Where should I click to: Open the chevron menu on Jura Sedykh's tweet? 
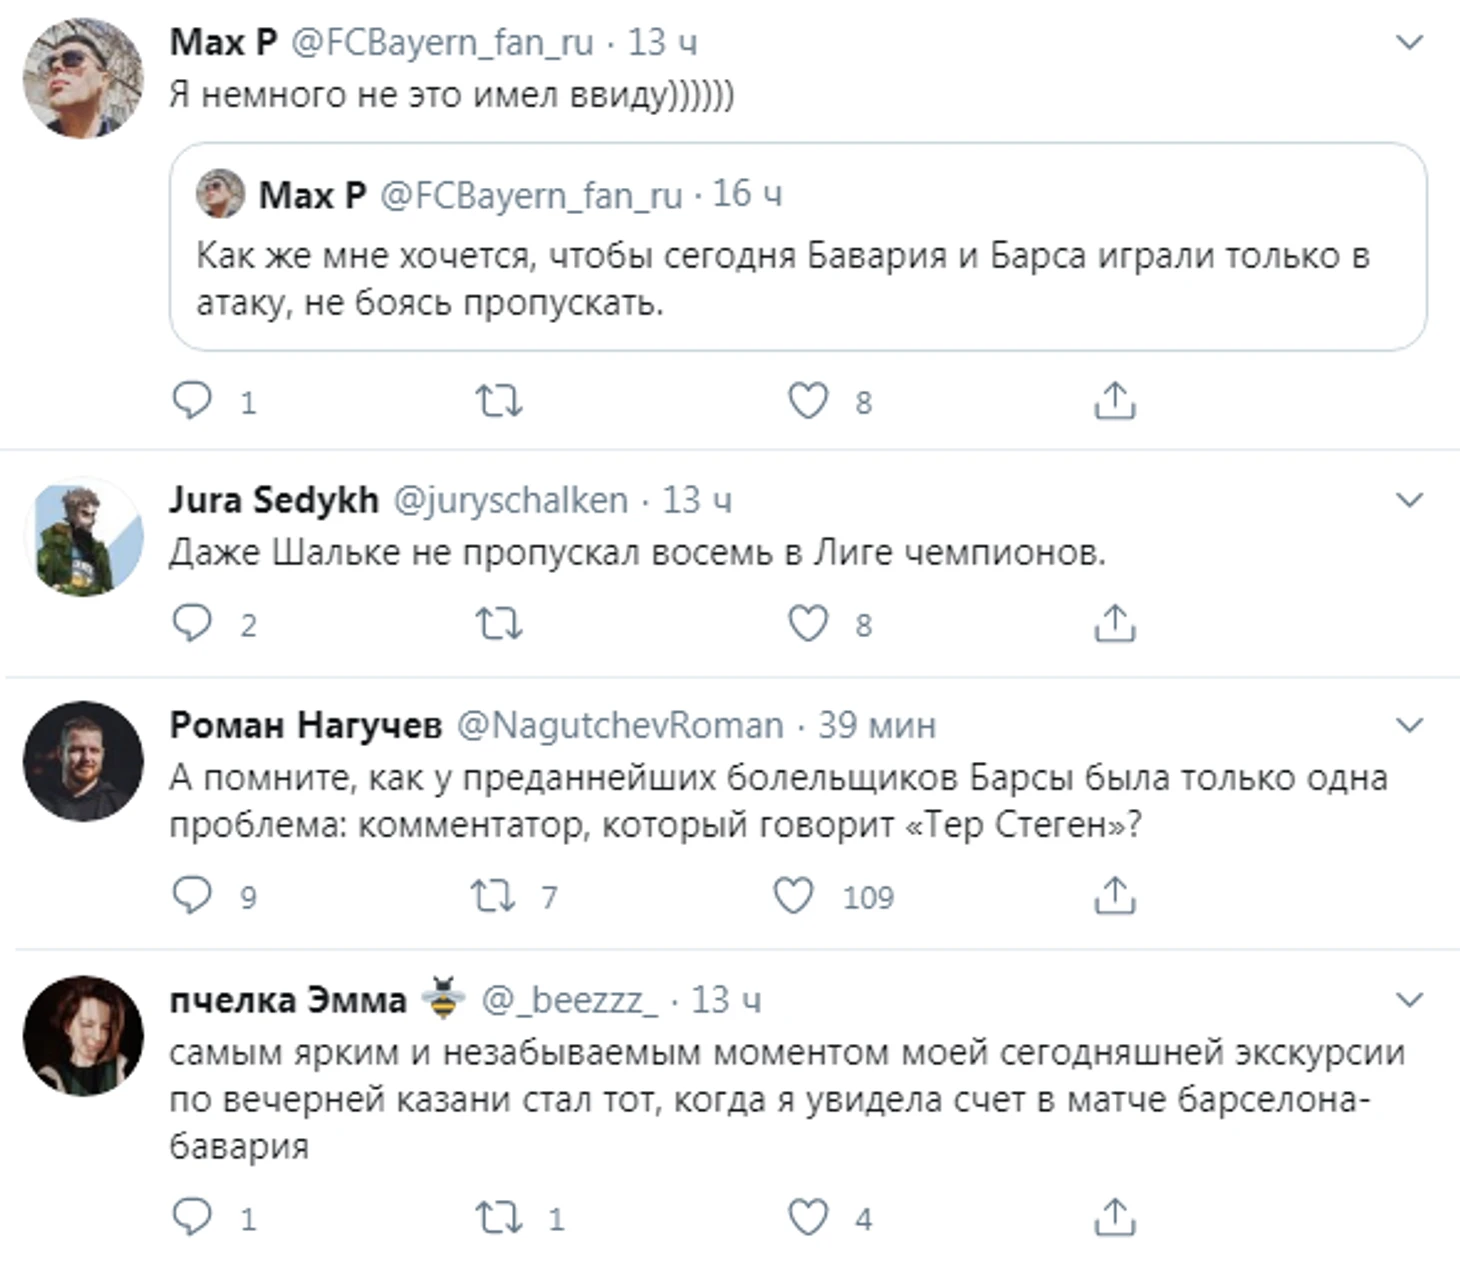[x=1409, y=499]
